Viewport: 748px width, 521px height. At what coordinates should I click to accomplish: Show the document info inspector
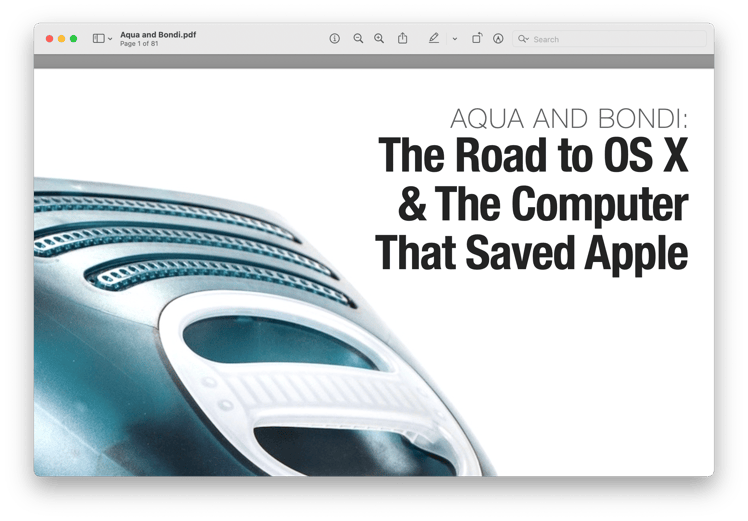coord(334,39)
